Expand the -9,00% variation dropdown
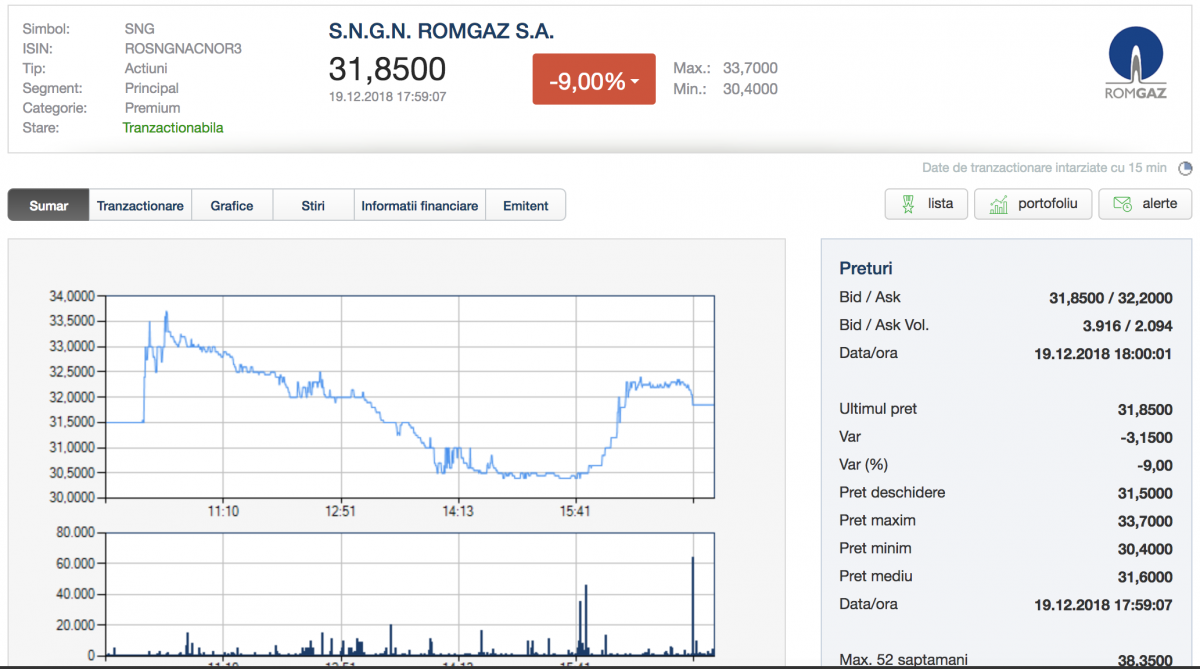This screenshot has width=1200, height=669. pyautogui.click(x=593, y=80)
